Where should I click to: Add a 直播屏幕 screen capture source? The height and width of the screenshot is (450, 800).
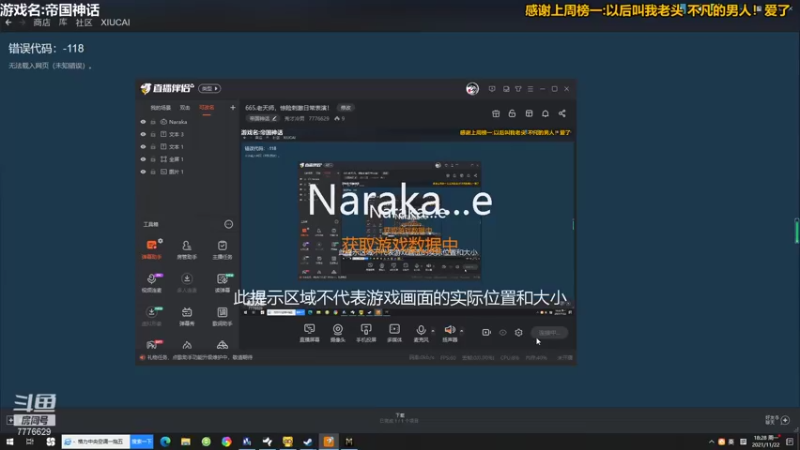(x=309, y=333)
